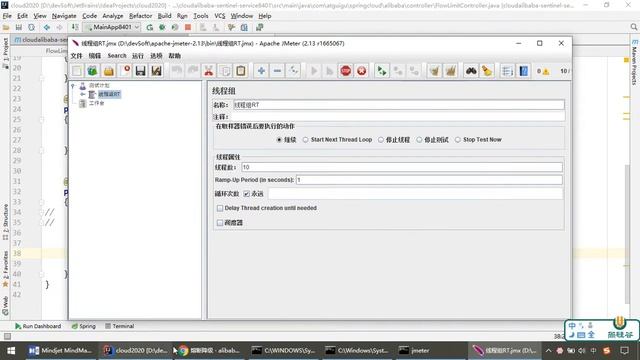Select the 停止测试 radio button
Image resolution: width=640 pixels, height=360 pixels.
419,140
